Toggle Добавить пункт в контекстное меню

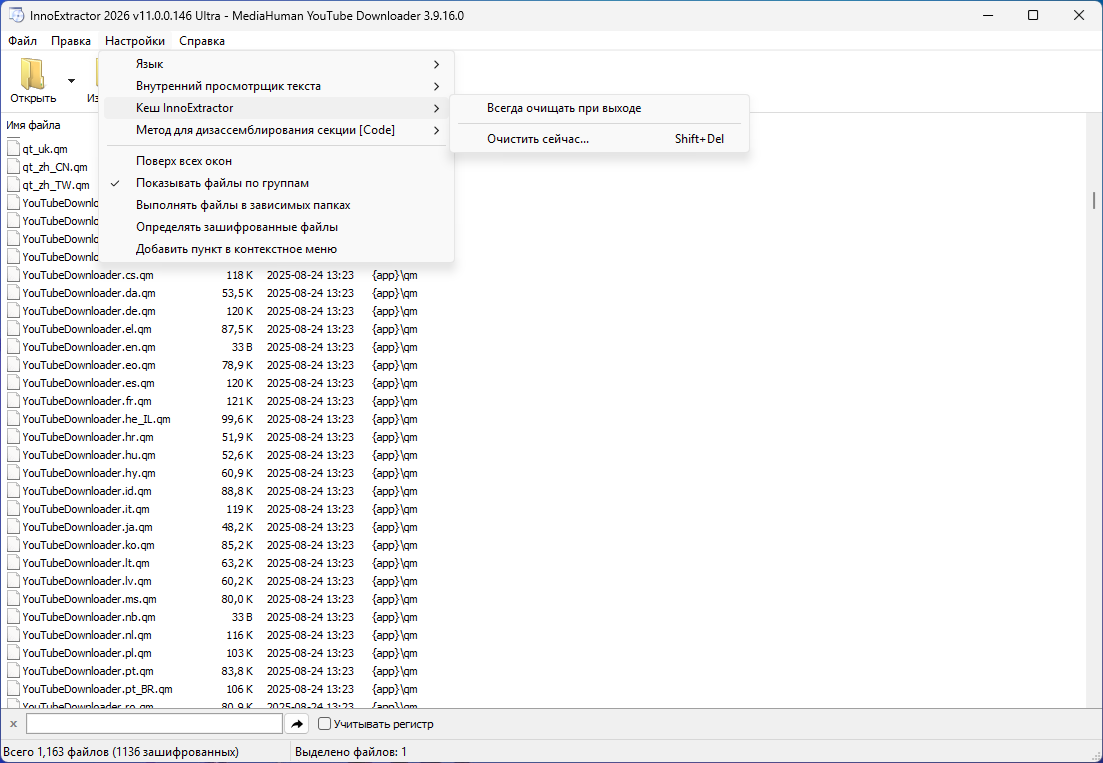(276, 249)
